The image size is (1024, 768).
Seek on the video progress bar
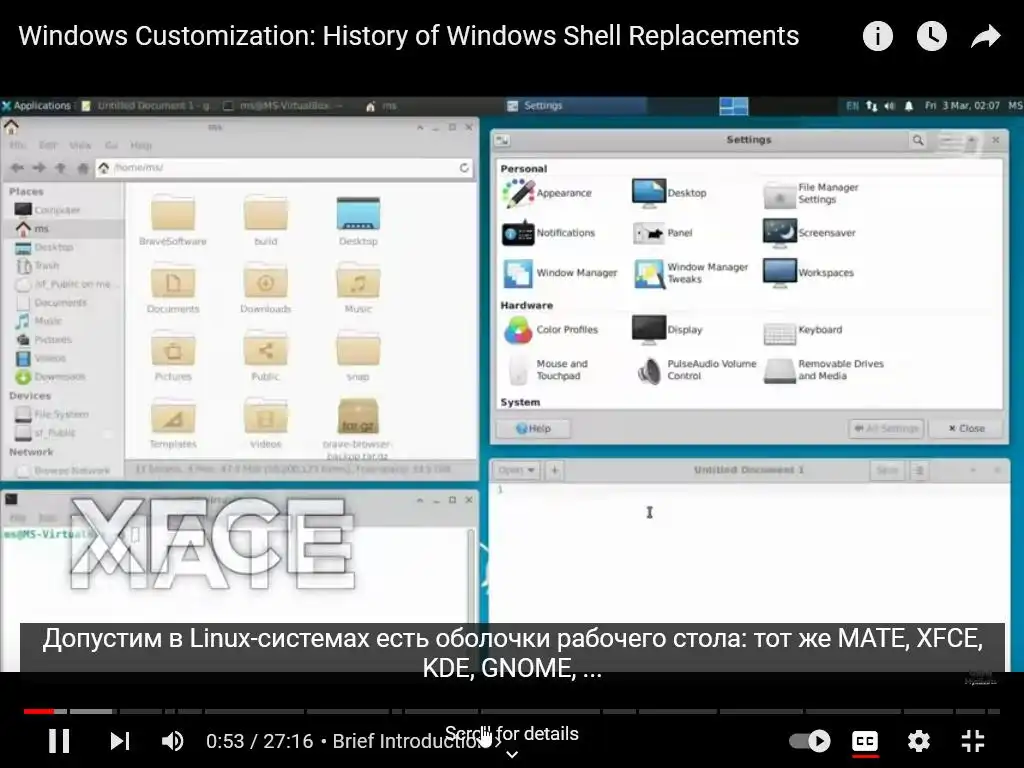(511, 711)
